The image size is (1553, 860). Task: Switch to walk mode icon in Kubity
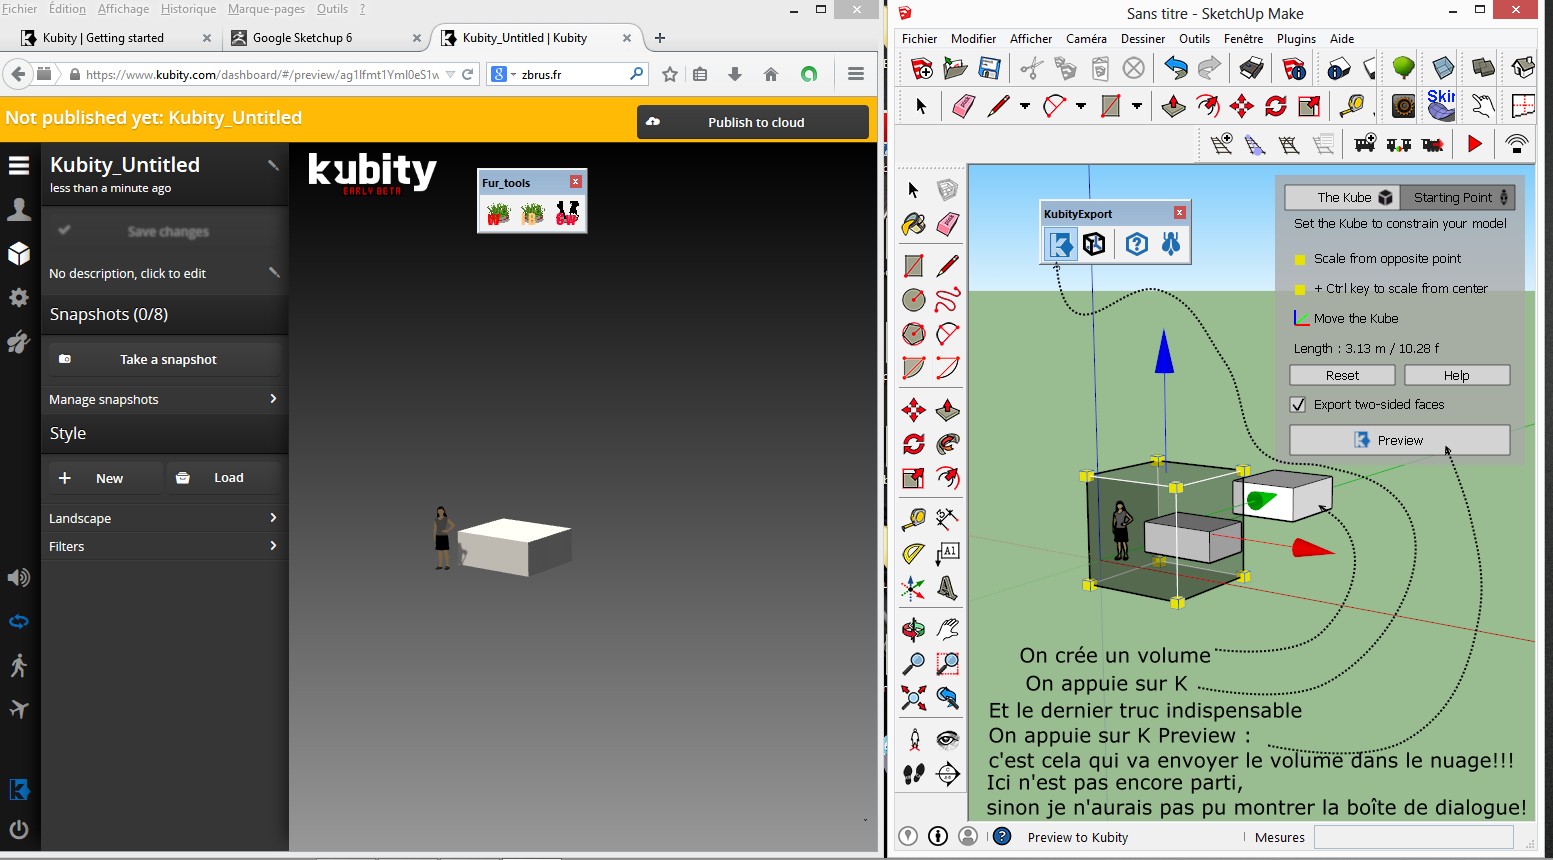pyautogui.click(x=19, y=666)
